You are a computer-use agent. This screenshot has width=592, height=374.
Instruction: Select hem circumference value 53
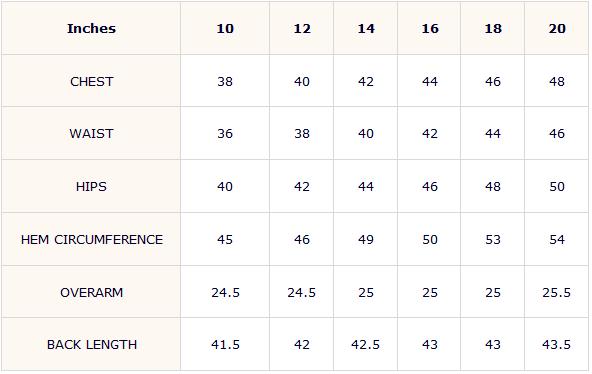tap(493, 240)
